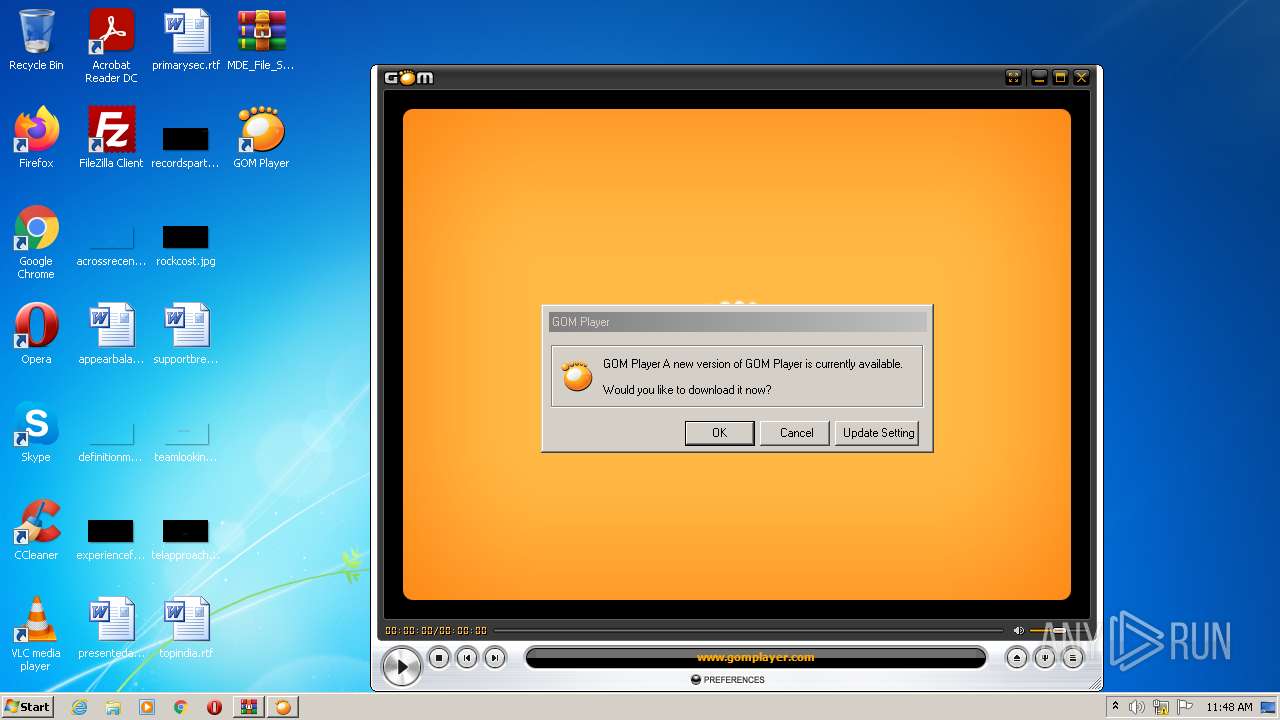Open the MDE_File_S archive
The height and width of the screenshot is (720, 1280).
point(261,41)
